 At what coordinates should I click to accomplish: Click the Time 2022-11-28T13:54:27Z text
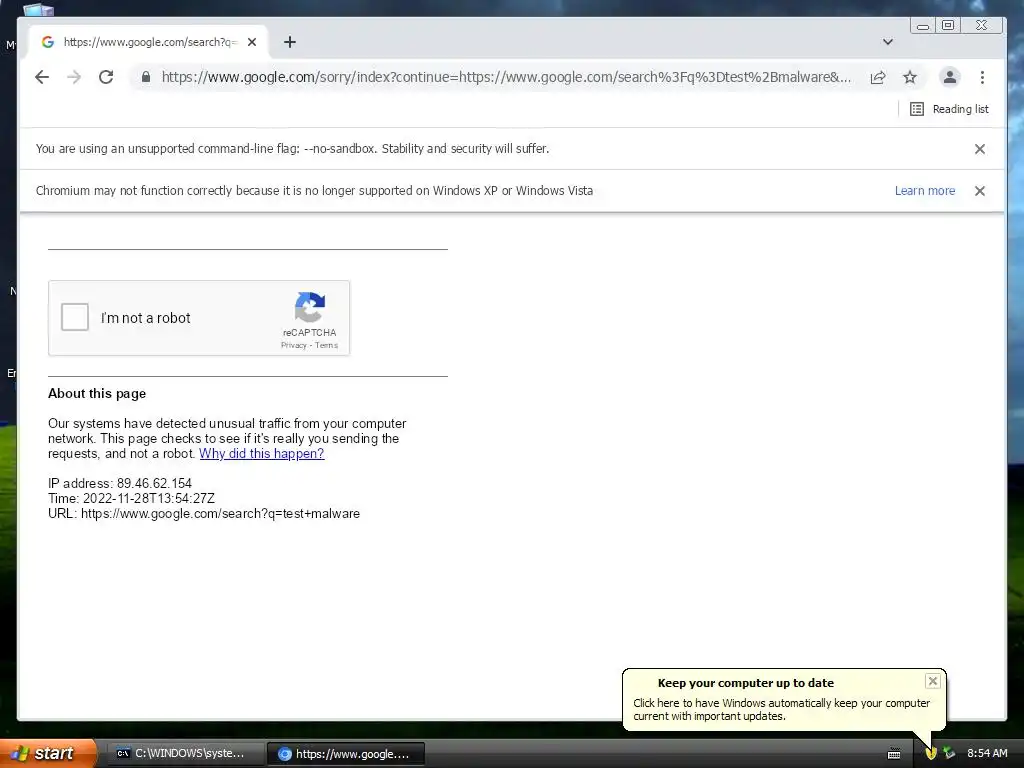coord(131,498)
